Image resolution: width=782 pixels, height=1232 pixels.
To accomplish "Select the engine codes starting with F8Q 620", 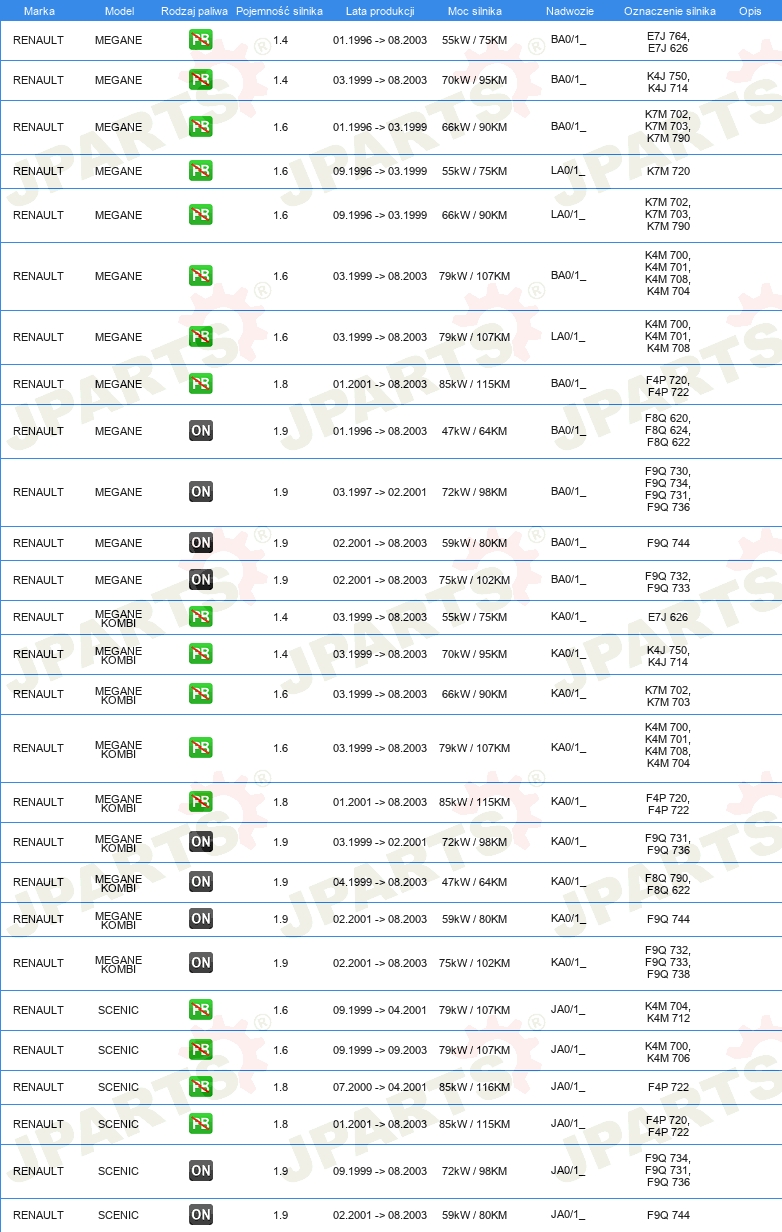I will click(668, 430).
